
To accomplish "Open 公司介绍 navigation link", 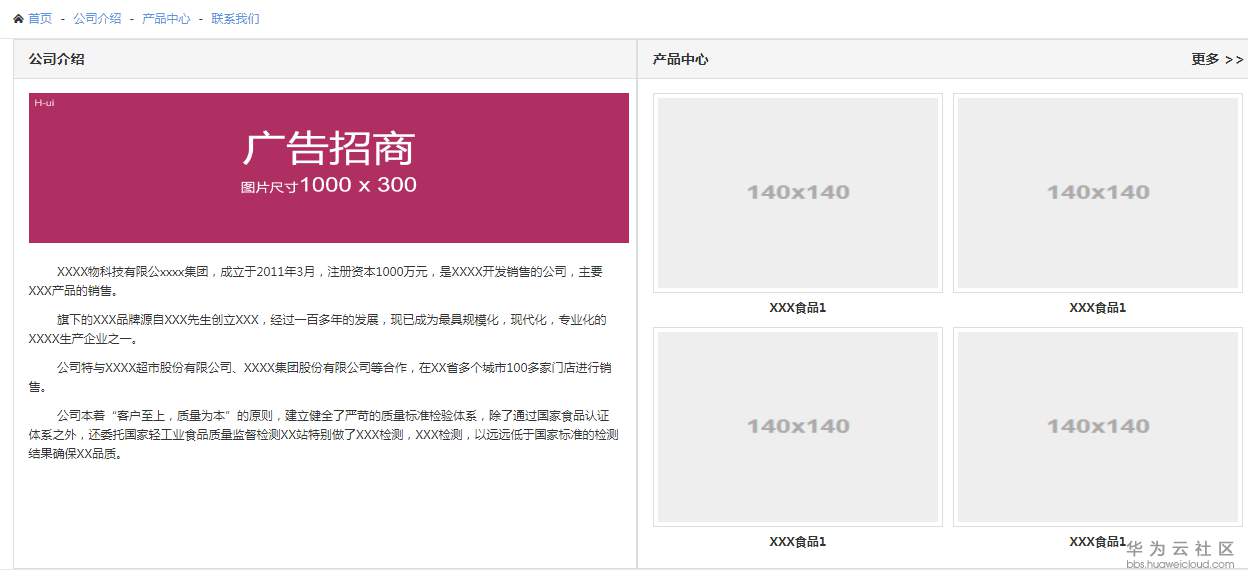I will (97, 19).
